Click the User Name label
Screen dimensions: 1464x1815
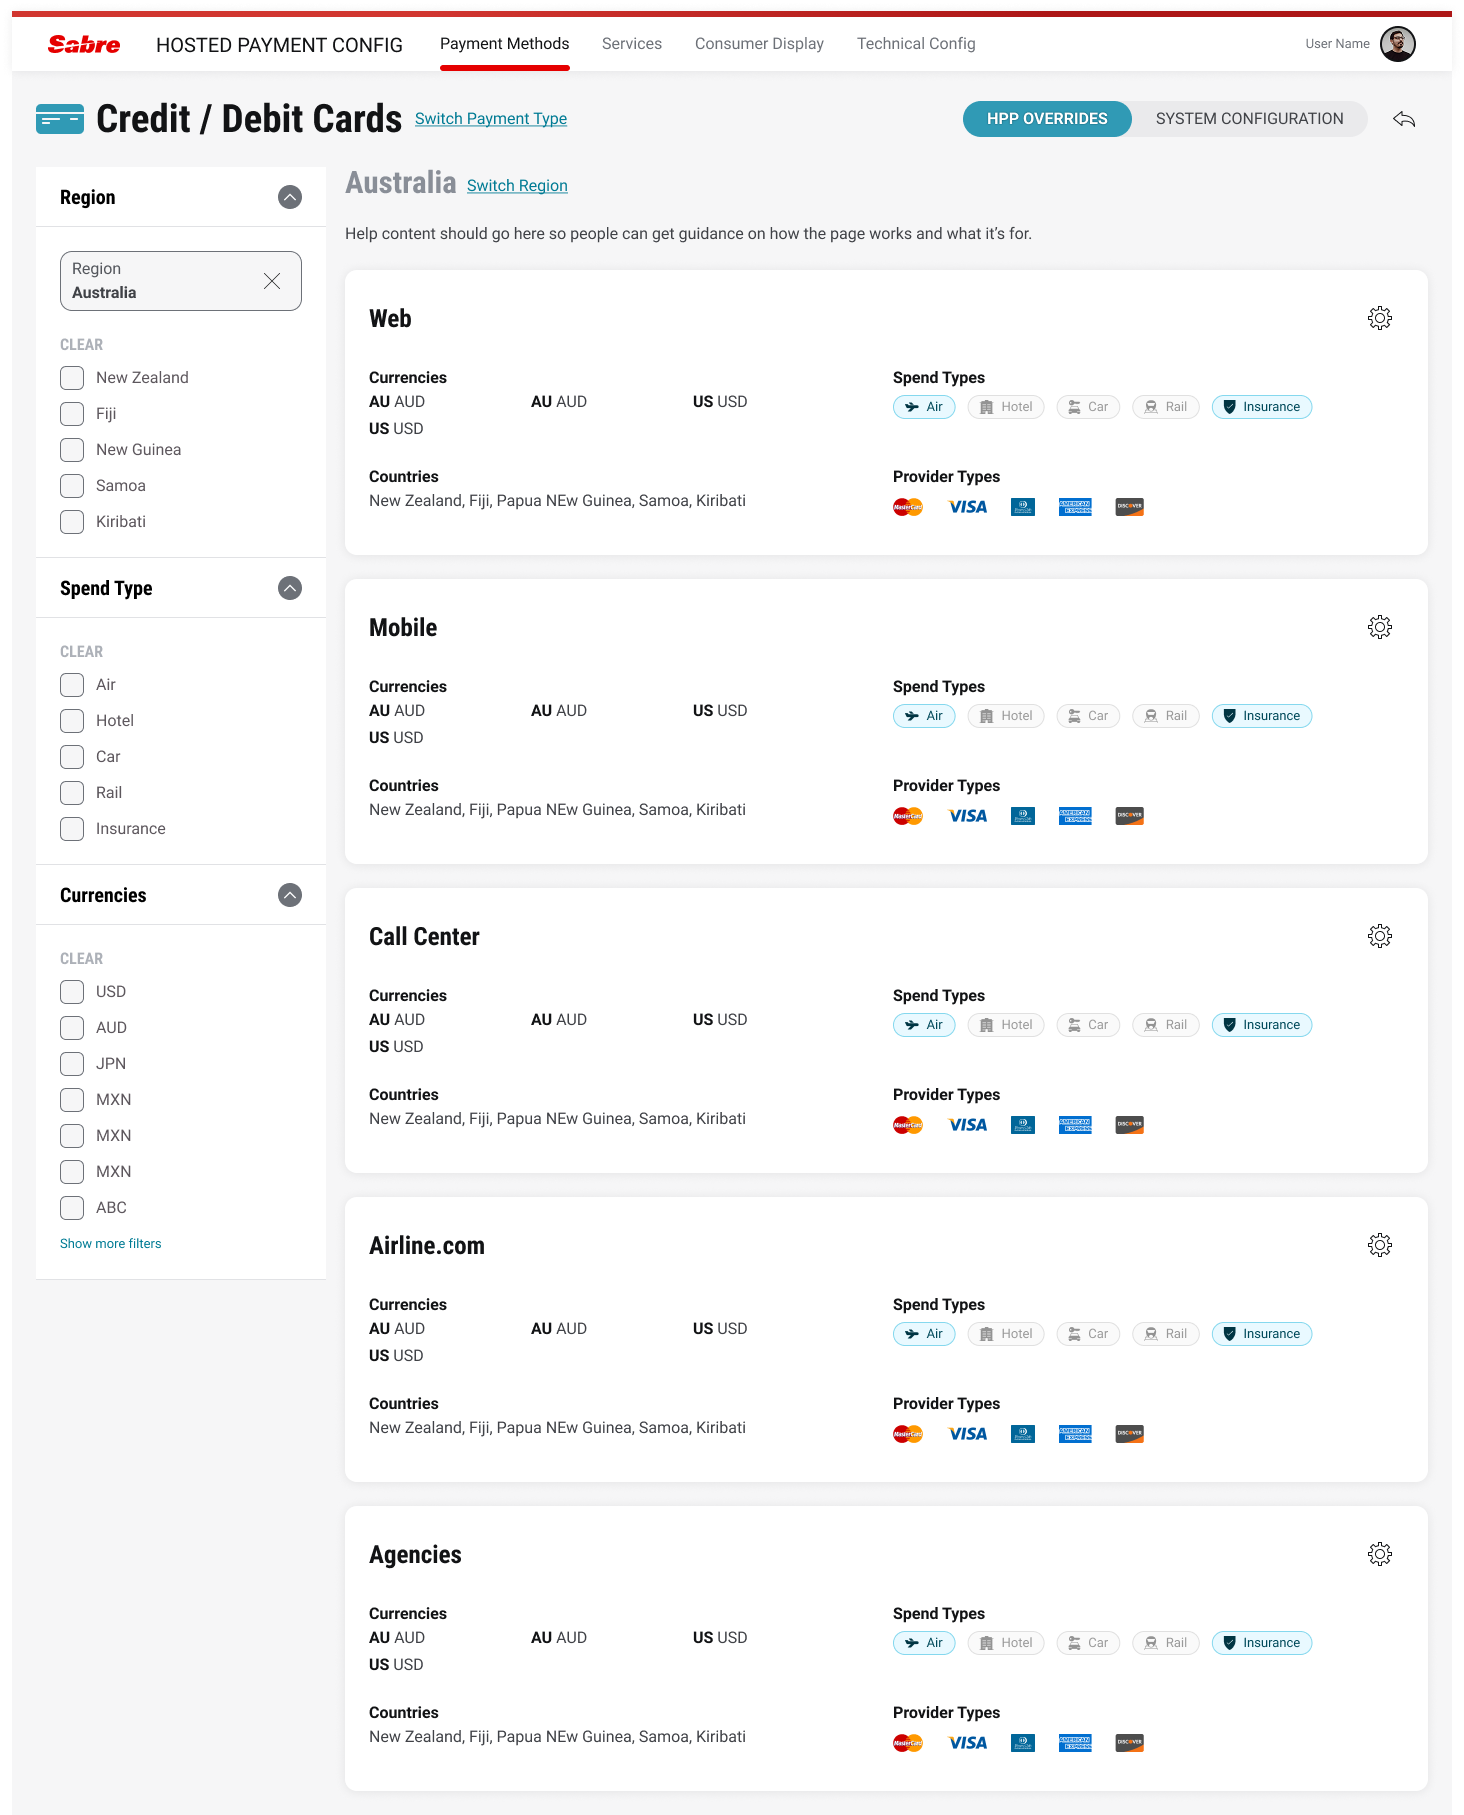tap(1337, 44)
